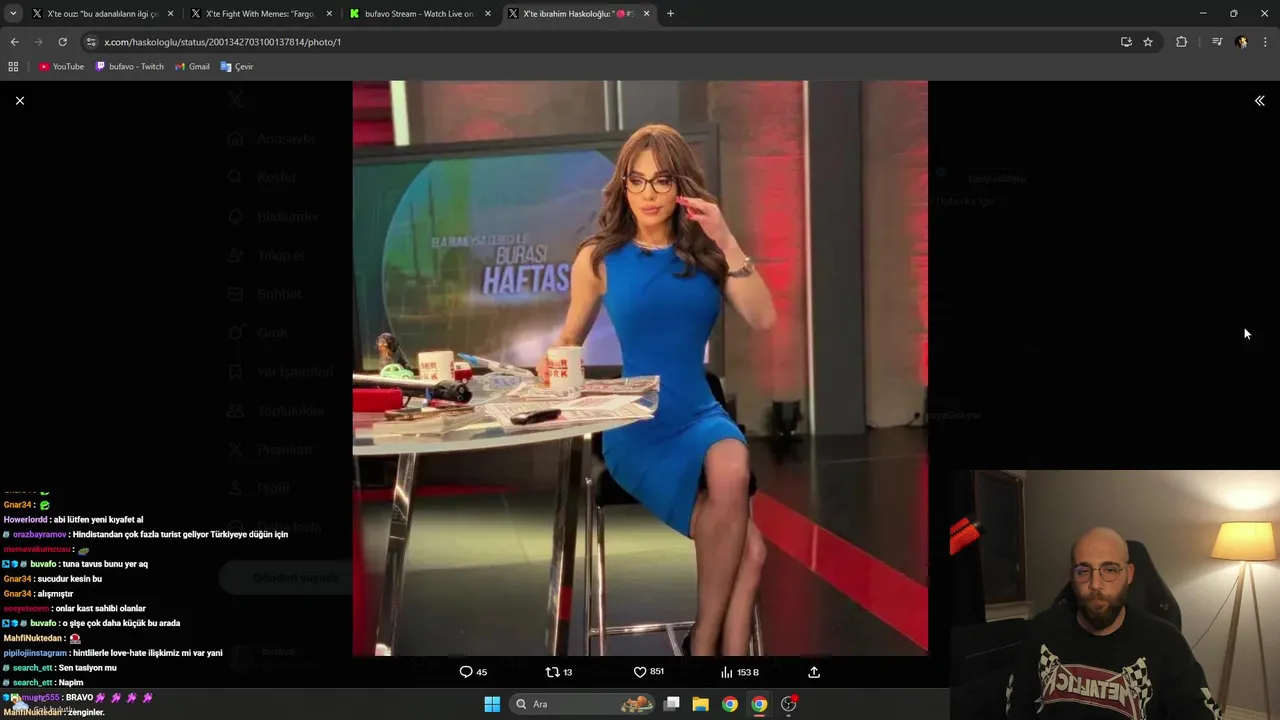Bookmark this page with the star
The width and height of the screenshot is (1280, 720).
coord(1148,42)
